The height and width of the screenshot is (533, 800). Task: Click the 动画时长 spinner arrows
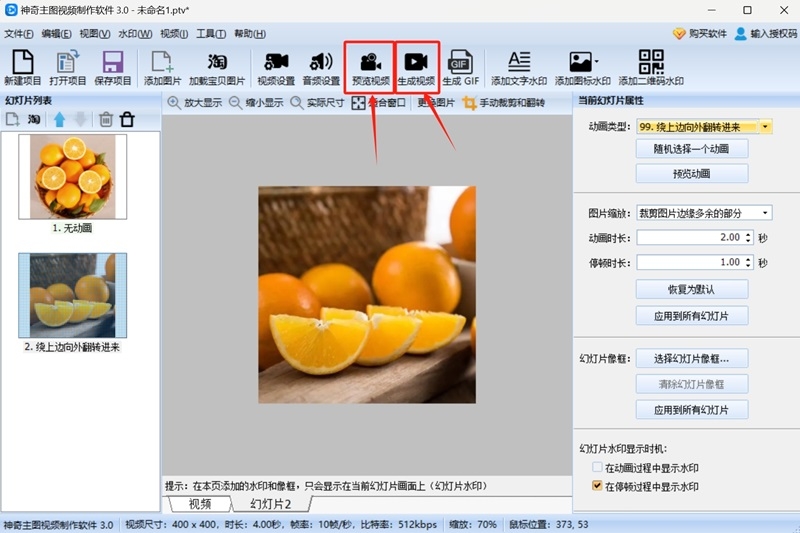(748, 237)
